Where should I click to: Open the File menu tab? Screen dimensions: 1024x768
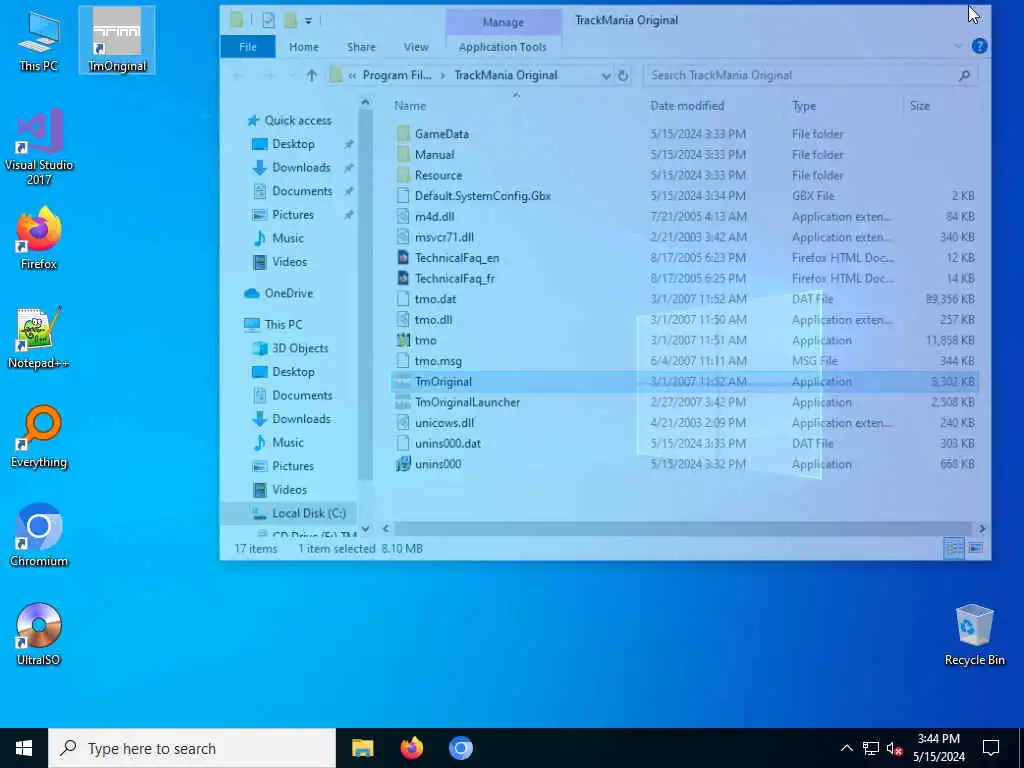248,47
